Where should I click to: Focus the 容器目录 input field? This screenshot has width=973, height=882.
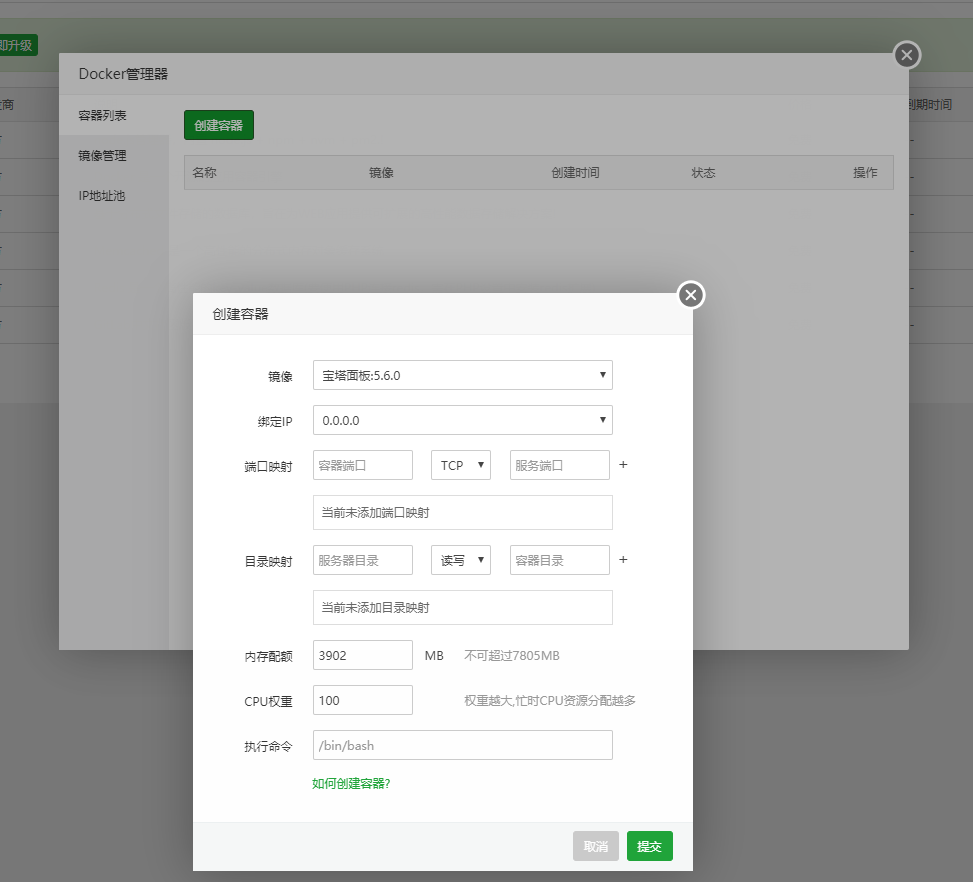(559, 560)
